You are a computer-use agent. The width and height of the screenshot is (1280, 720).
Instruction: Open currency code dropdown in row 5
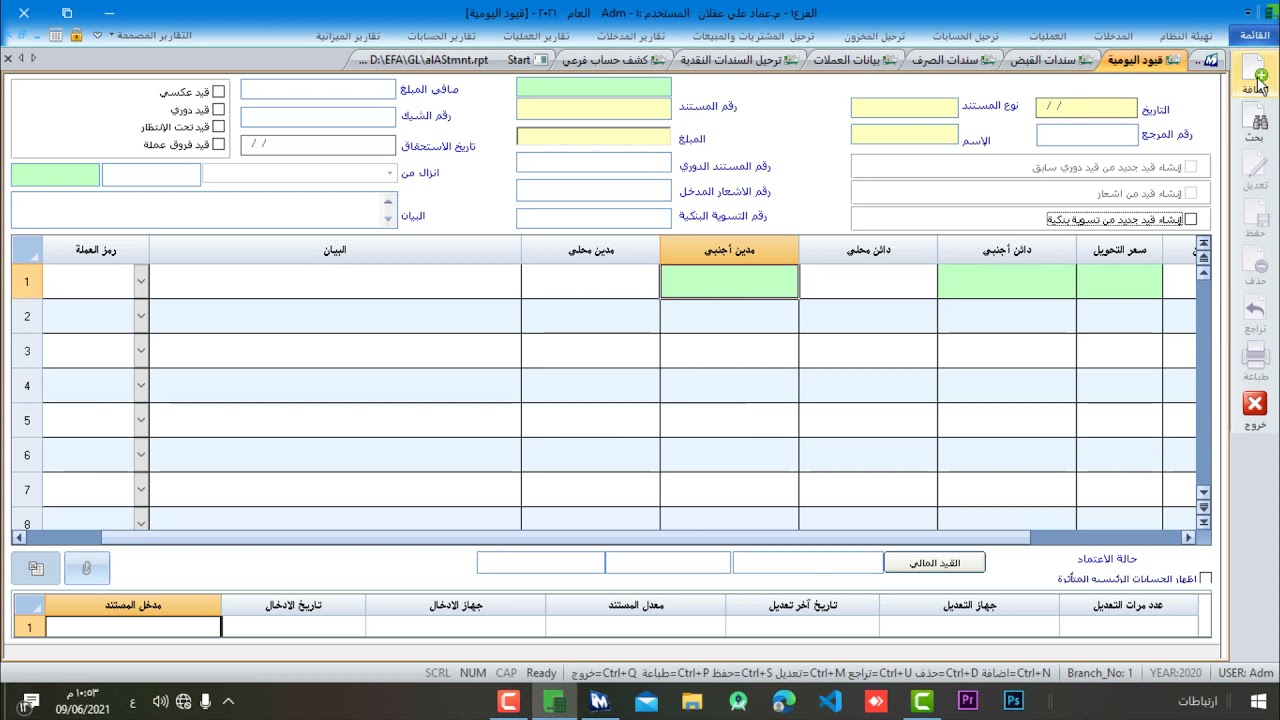tap(140, 420)
